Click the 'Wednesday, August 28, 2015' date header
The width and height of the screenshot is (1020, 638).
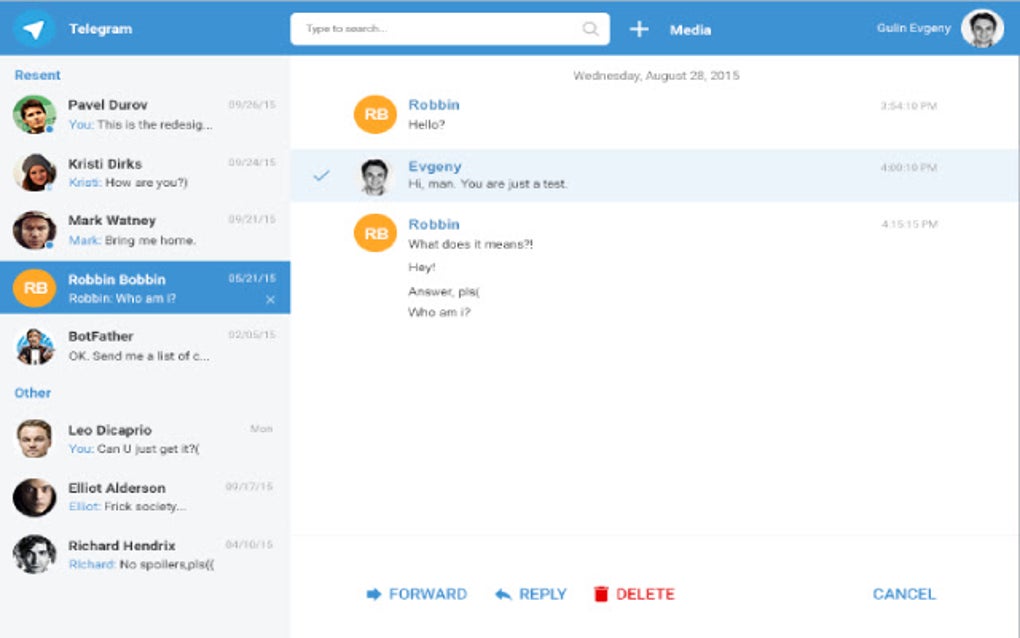[656, 75]
